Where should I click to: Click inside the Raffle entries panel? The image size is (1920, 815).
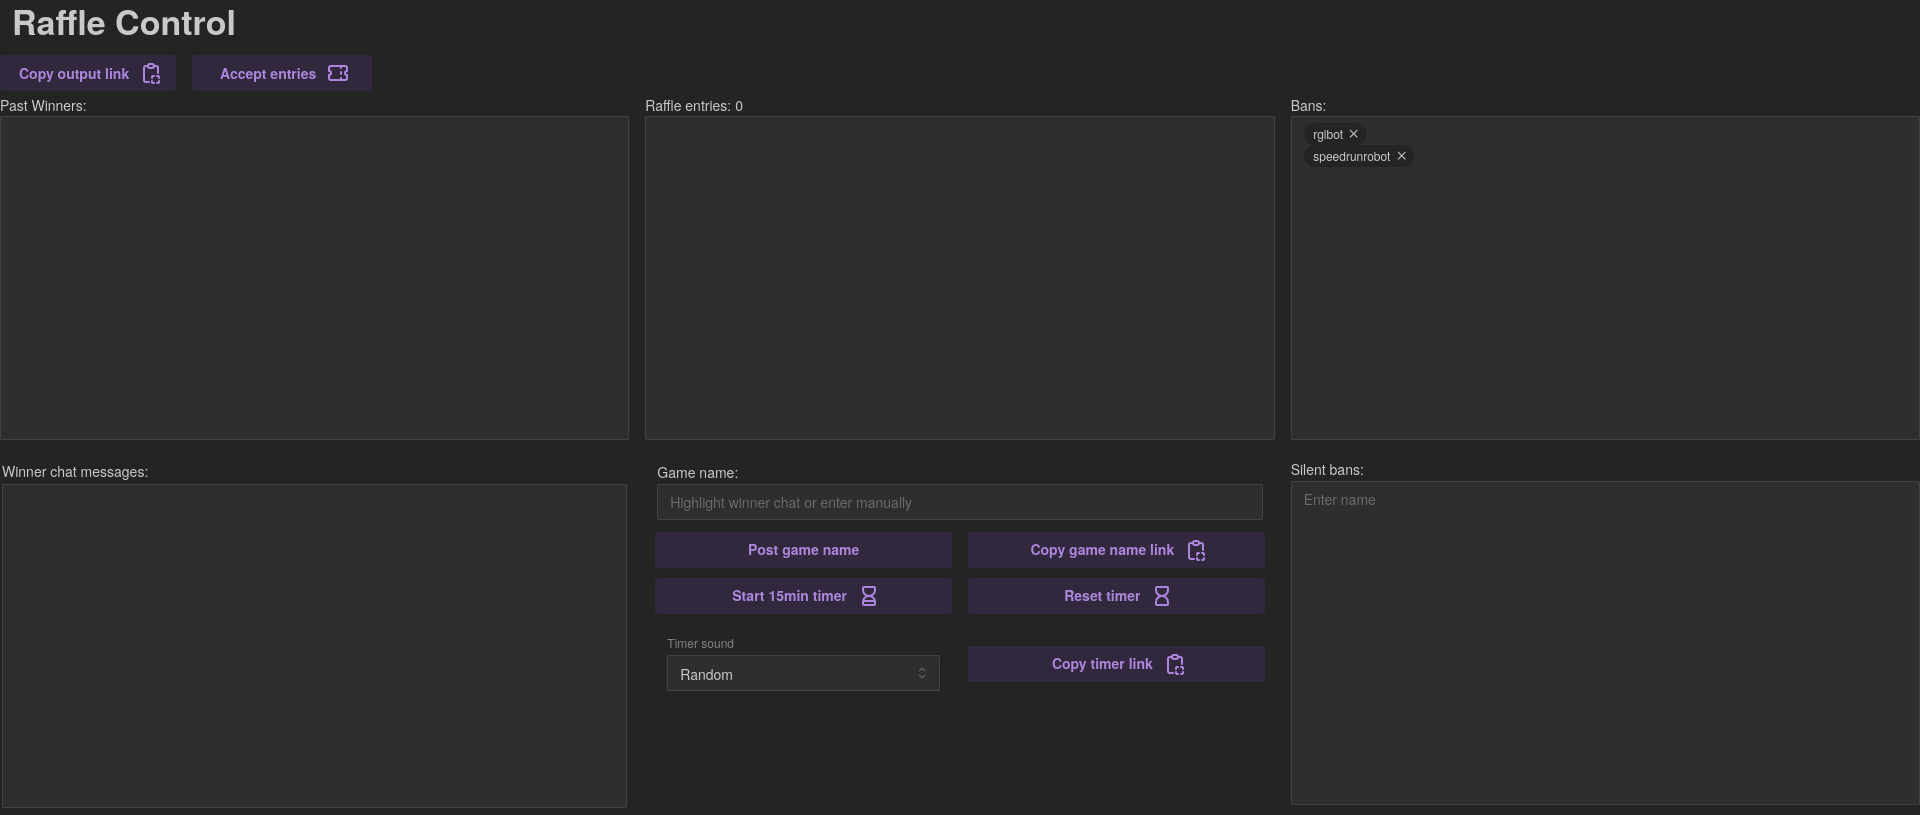click(x=959, y=278)
